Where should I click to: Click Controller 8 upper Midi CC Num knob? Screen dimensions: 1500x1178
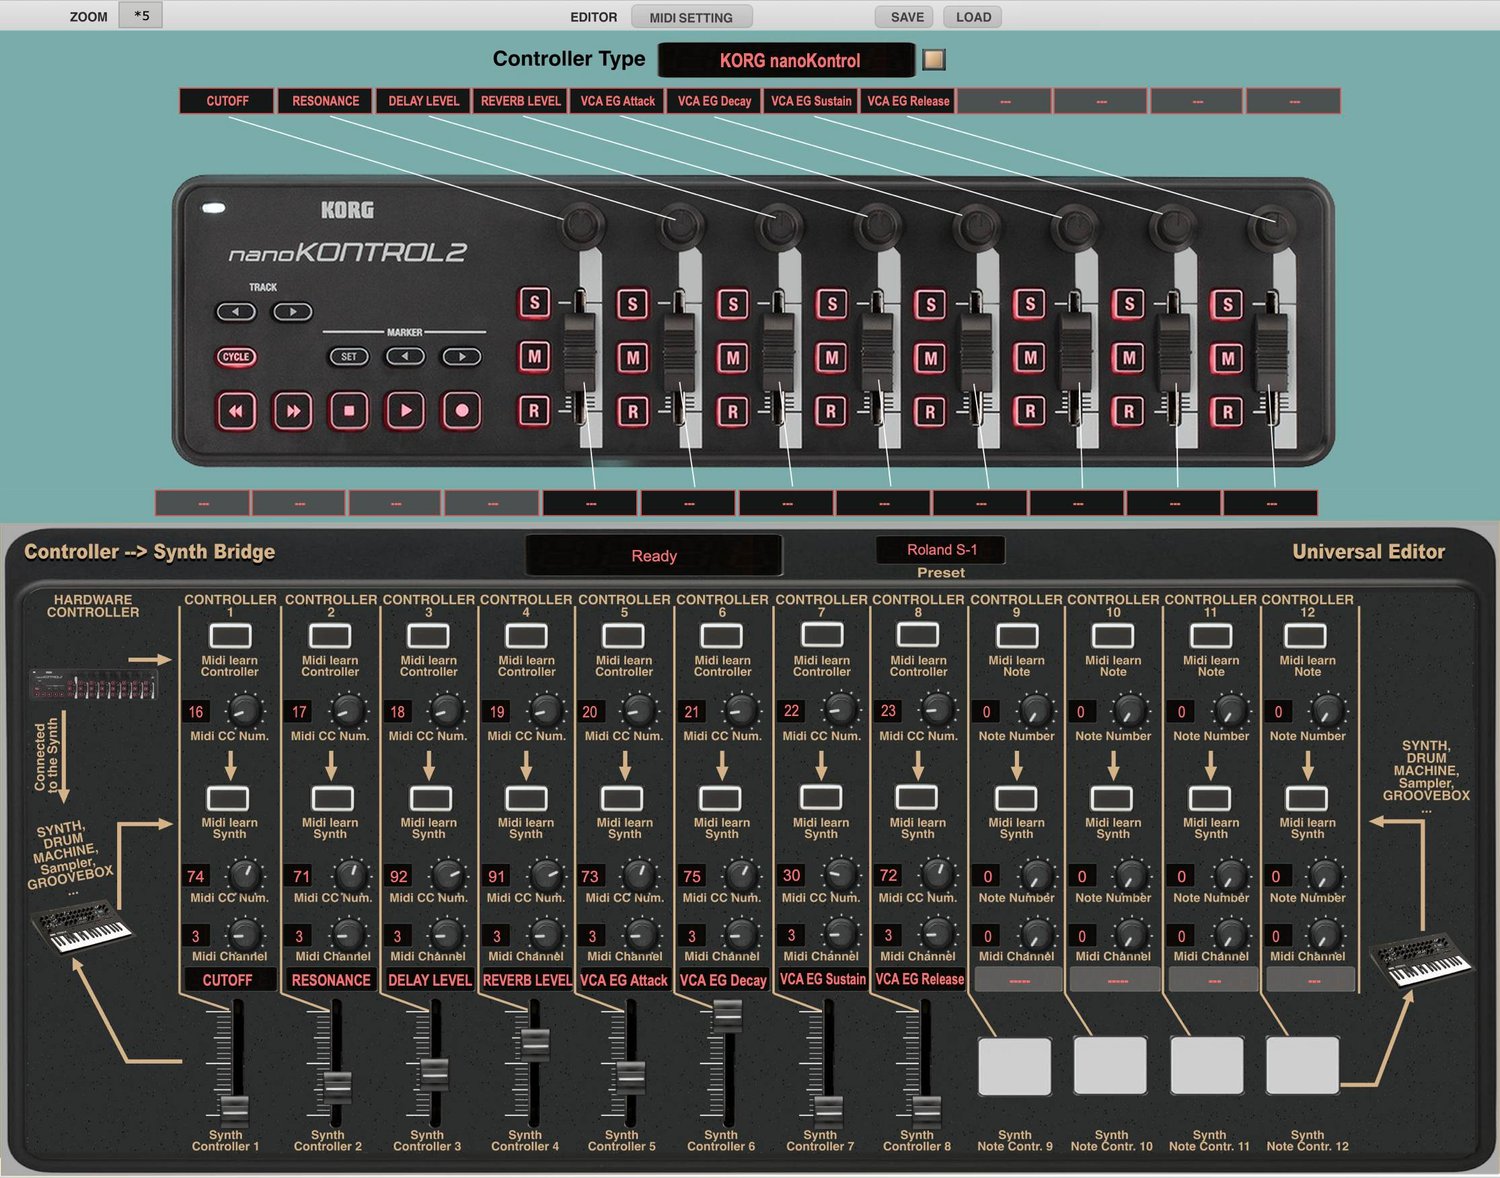tap(936, 711)
